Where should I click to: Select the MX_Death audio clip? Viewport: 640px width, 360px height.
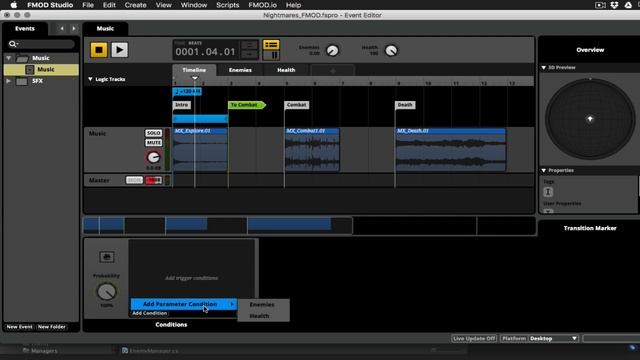click(451, 149)
